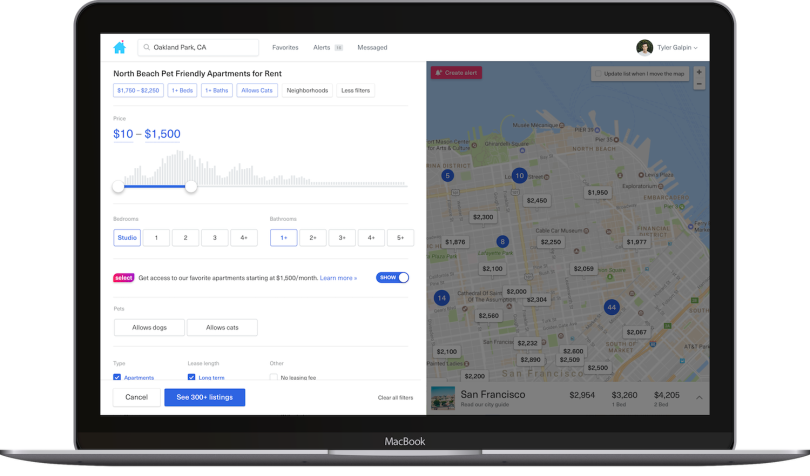Select 1+ bathrooms option
This screenshot has width=810, height=476.
(x=284, y=238)
